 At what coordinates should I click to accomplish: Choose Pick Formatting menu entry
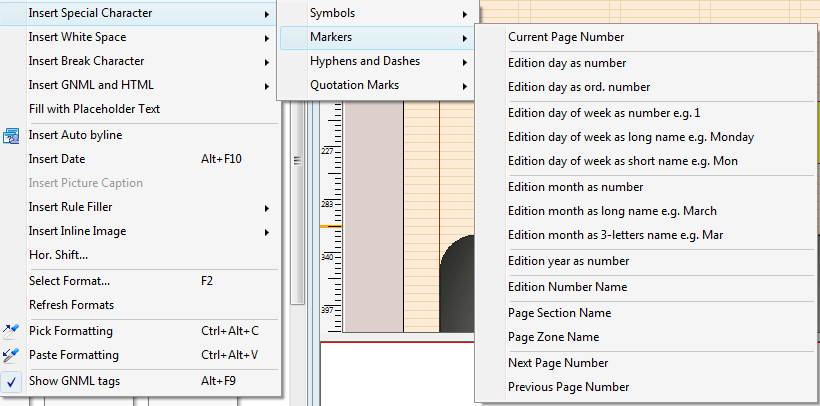pos(140,331)
